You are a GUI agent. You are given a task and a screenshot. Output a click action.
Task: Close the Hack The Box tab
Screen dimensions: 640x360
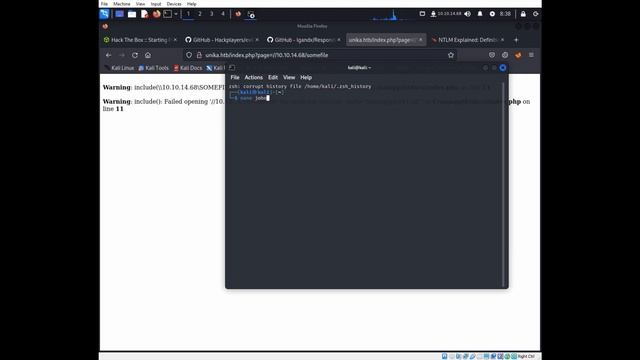coord(175,40)
